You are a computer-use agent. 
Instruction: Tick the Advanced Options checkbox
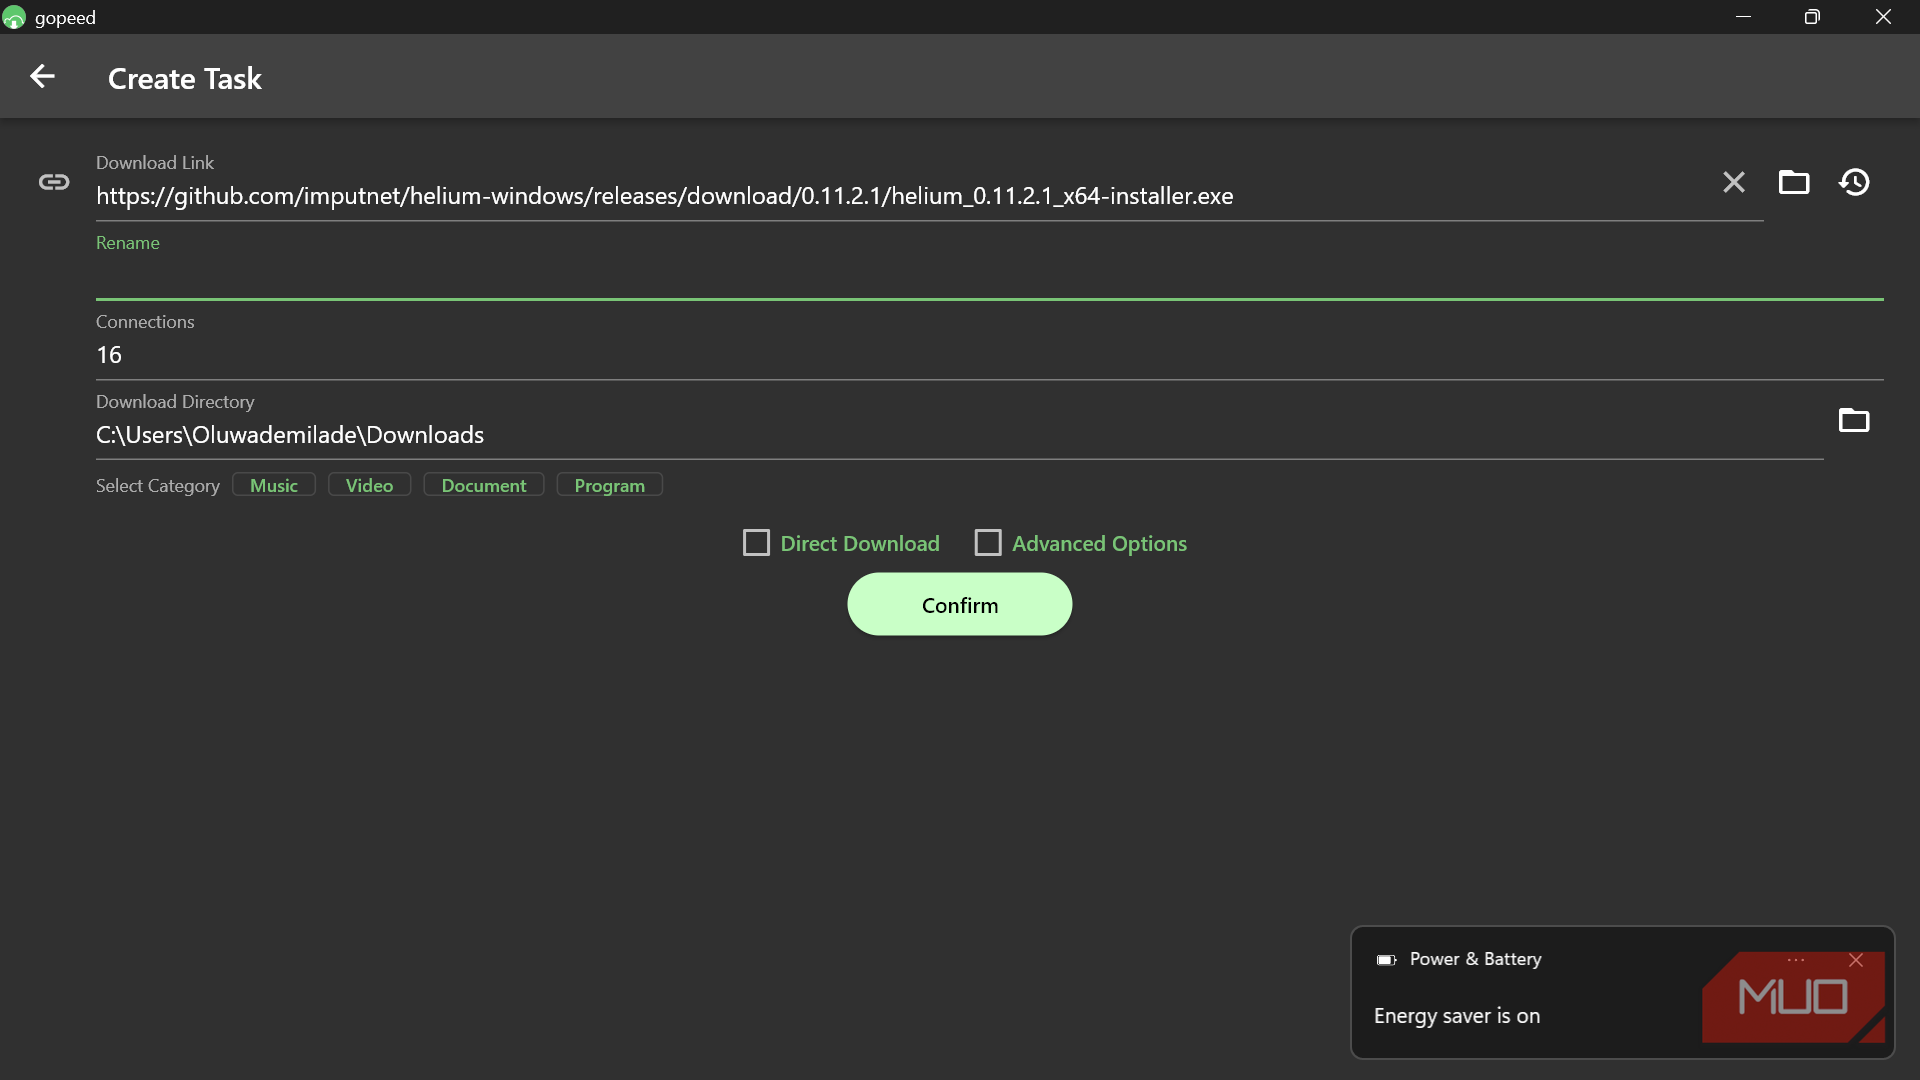point(988,543)
